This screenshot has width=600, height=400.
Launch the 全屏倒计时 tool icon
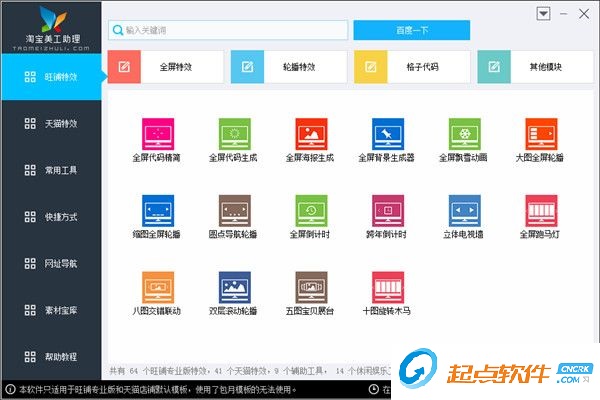[311, 211]
